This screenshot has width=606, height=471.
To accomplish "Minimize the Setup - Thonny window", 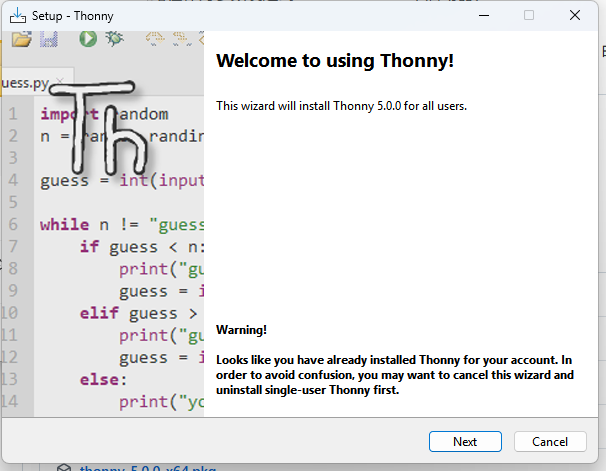I will tap(484, 15).
